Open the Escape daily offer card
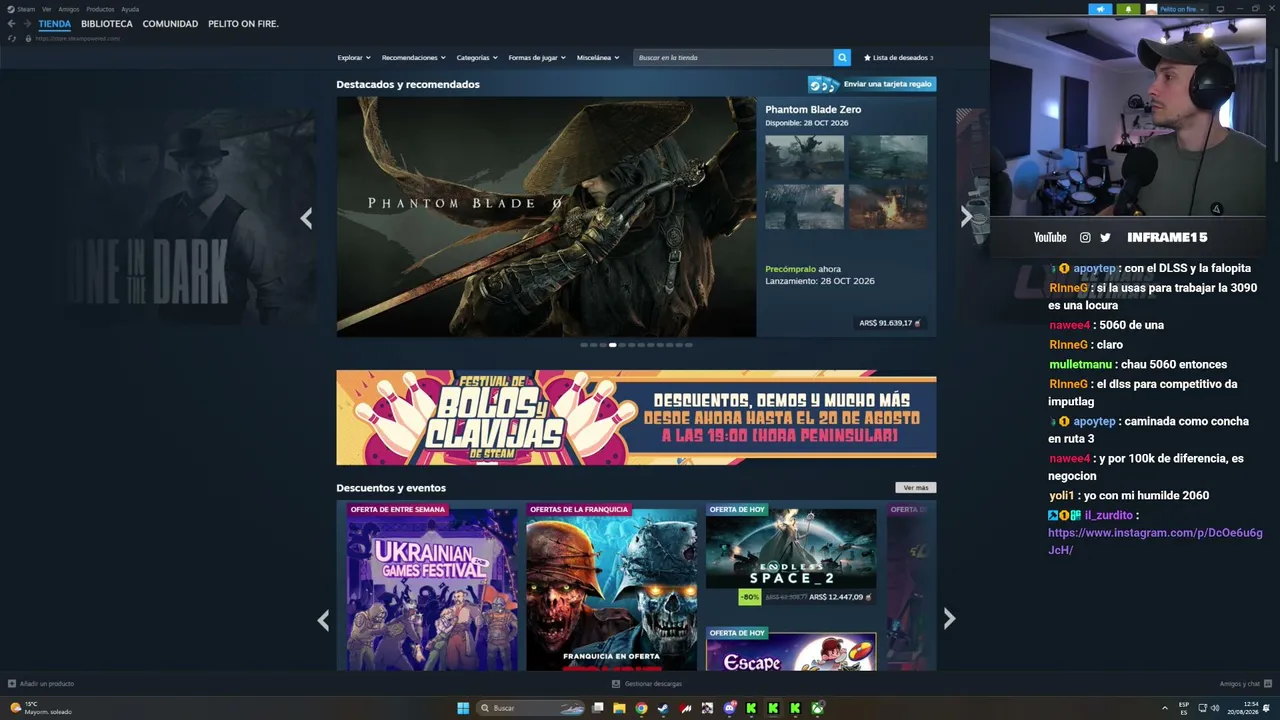 point(791,649)
